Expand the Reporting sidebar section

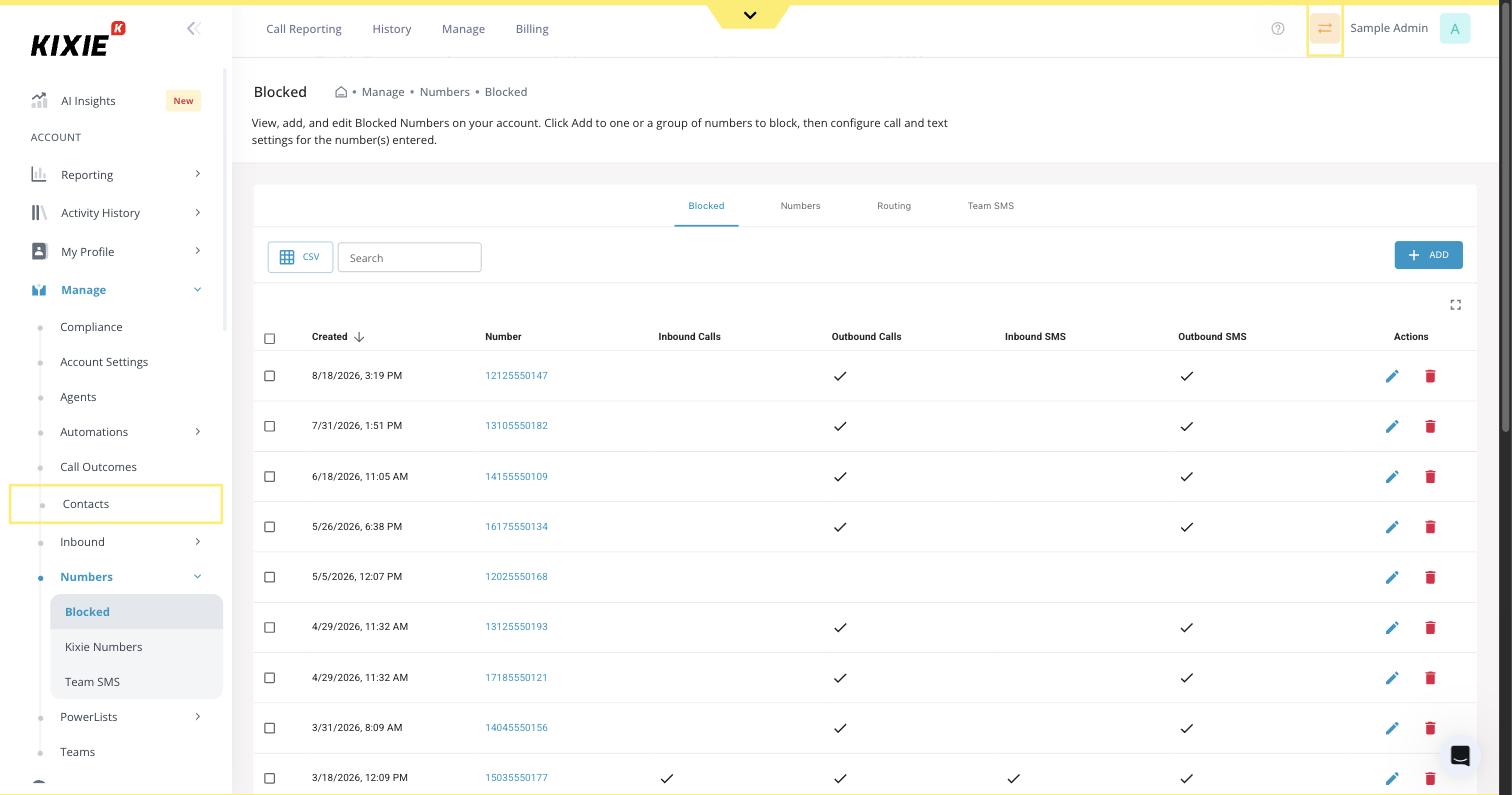(x=197, y=174)
